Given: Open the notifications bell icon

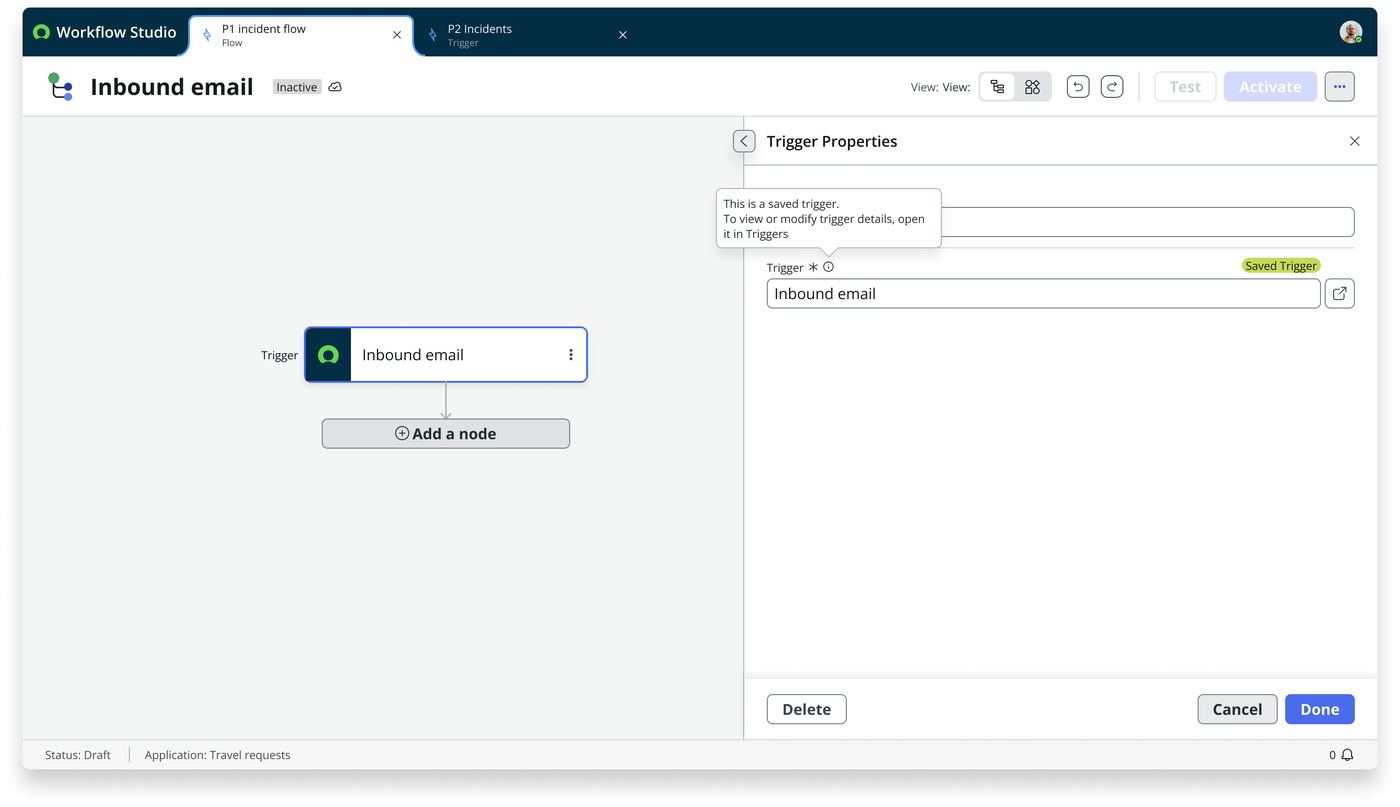Looking at the screenshot, I should pos(1347,755).
